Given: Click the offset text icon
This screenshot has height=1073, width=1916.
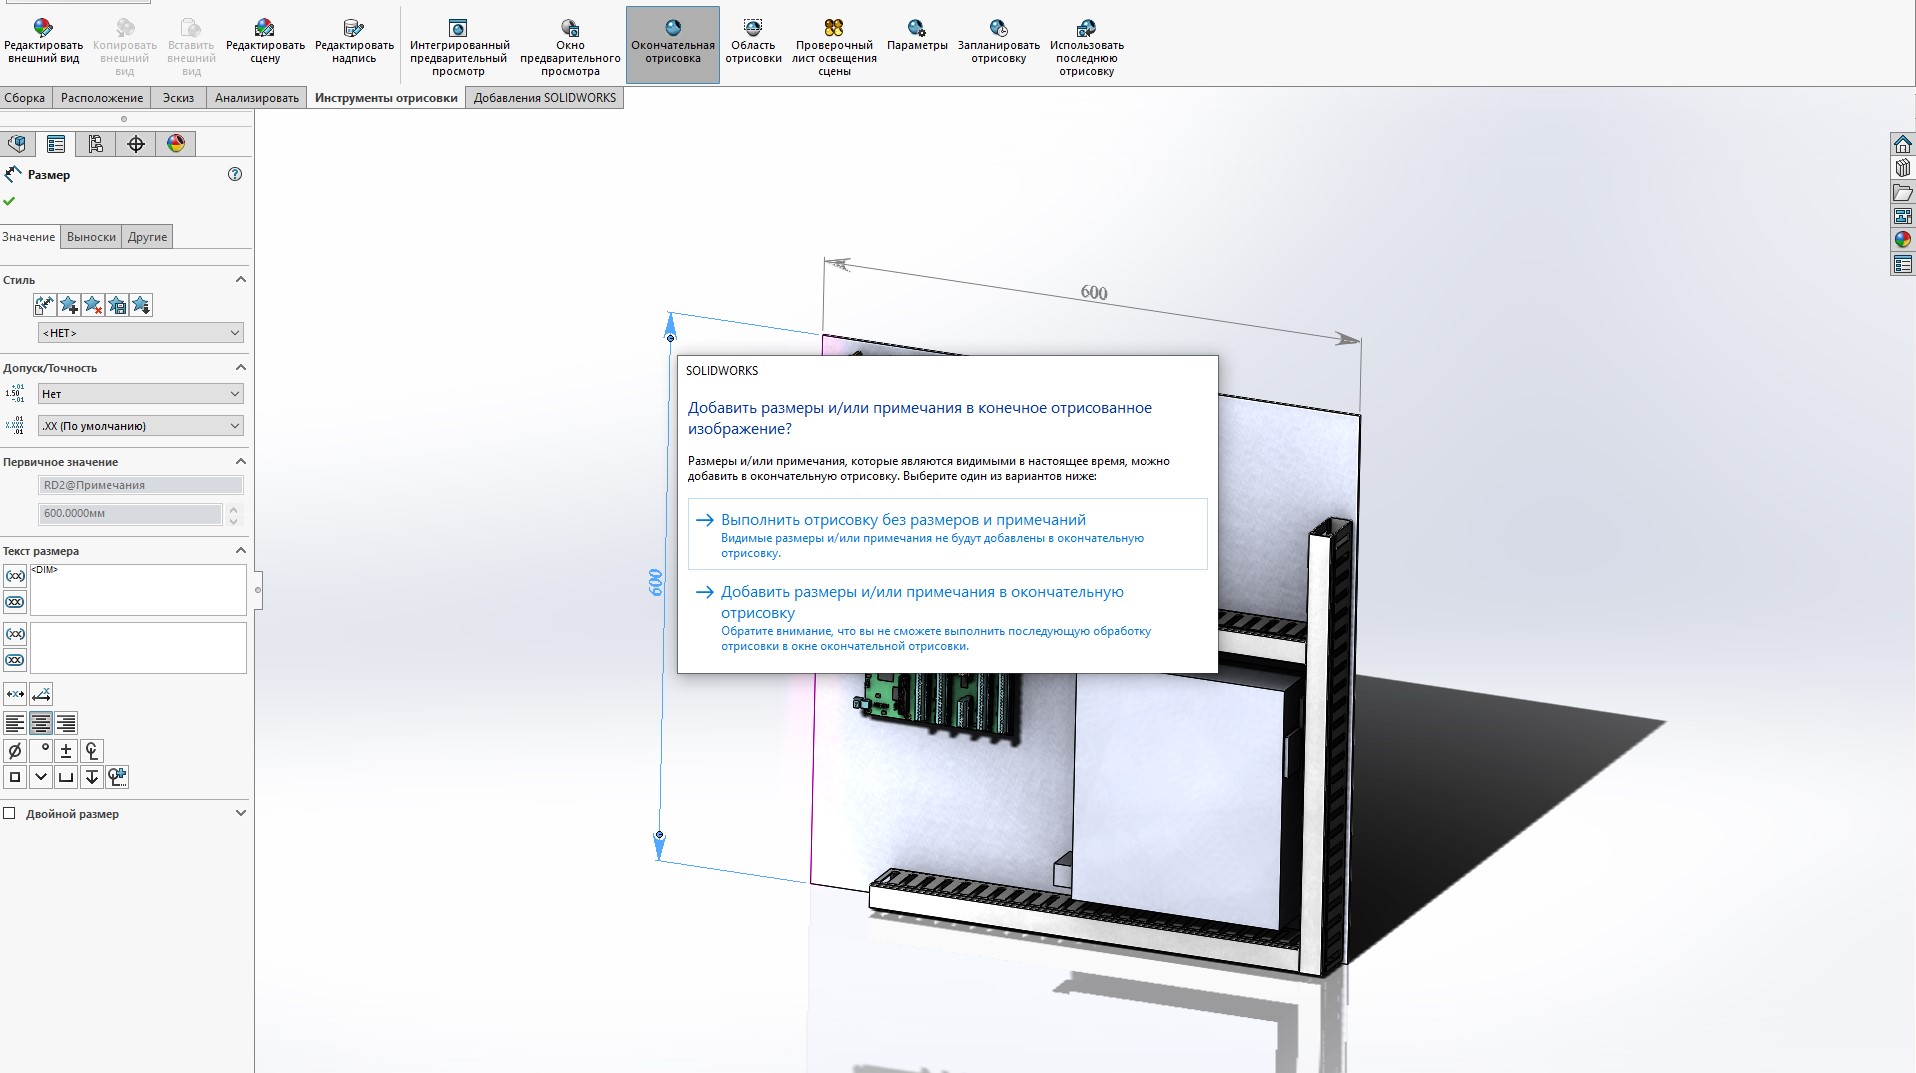Looking at the screenshot, I should 41,694.
